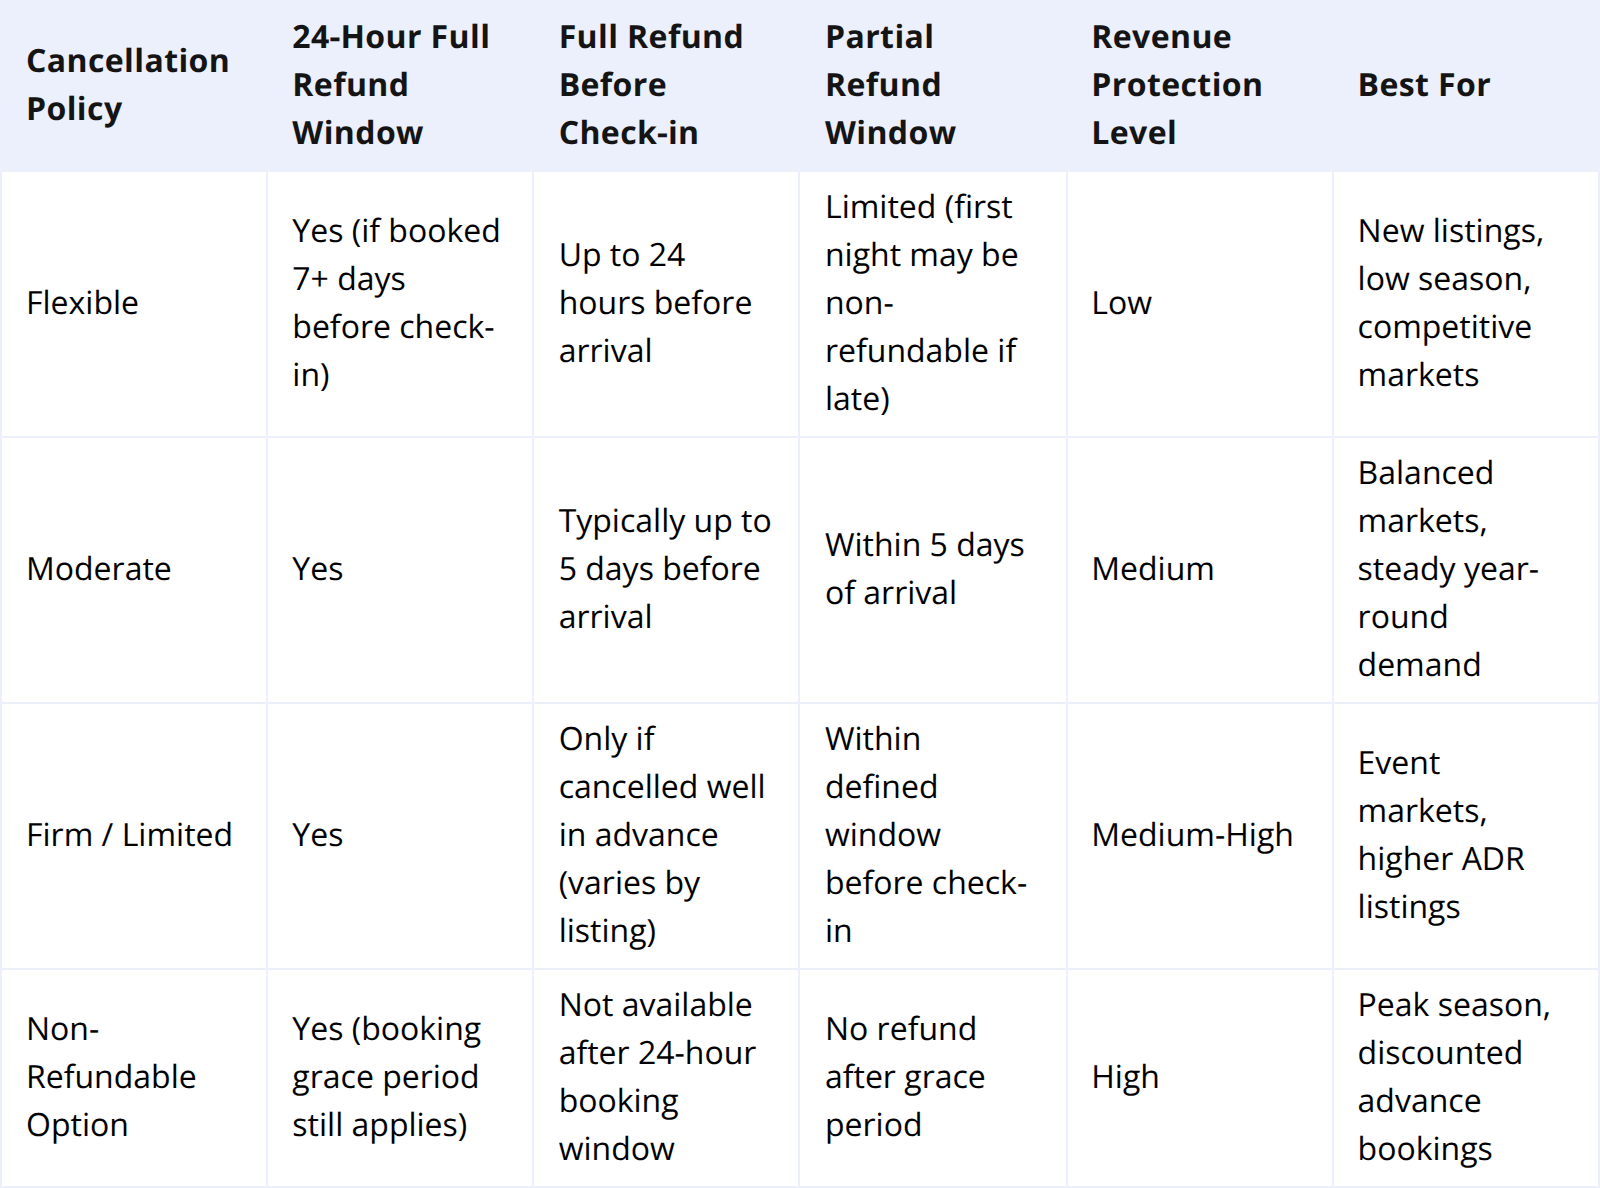Screen dimensions: 1600x1188
Task: Select the Revenue Protection Level header
Action: (1176, 85)
